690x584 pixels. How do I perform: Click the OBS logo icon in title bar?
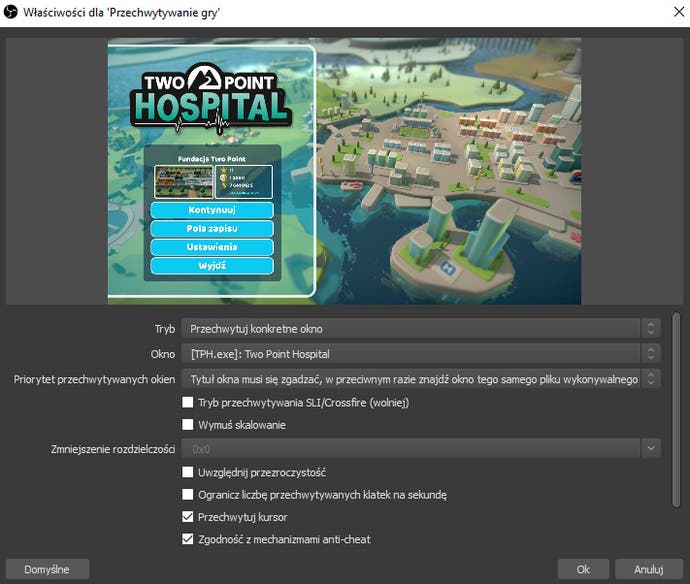click(11, 12)
